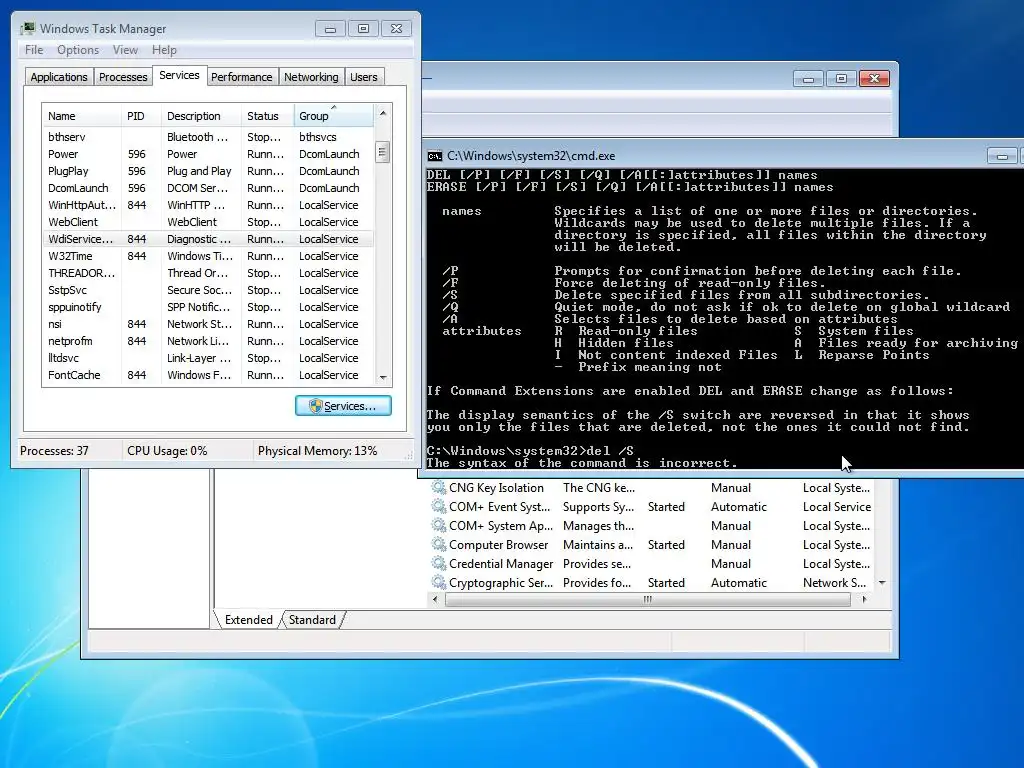Select COM+ Event Syst... in Services window
Screen dimensions: 1024x768
click(x=651, y=507)
